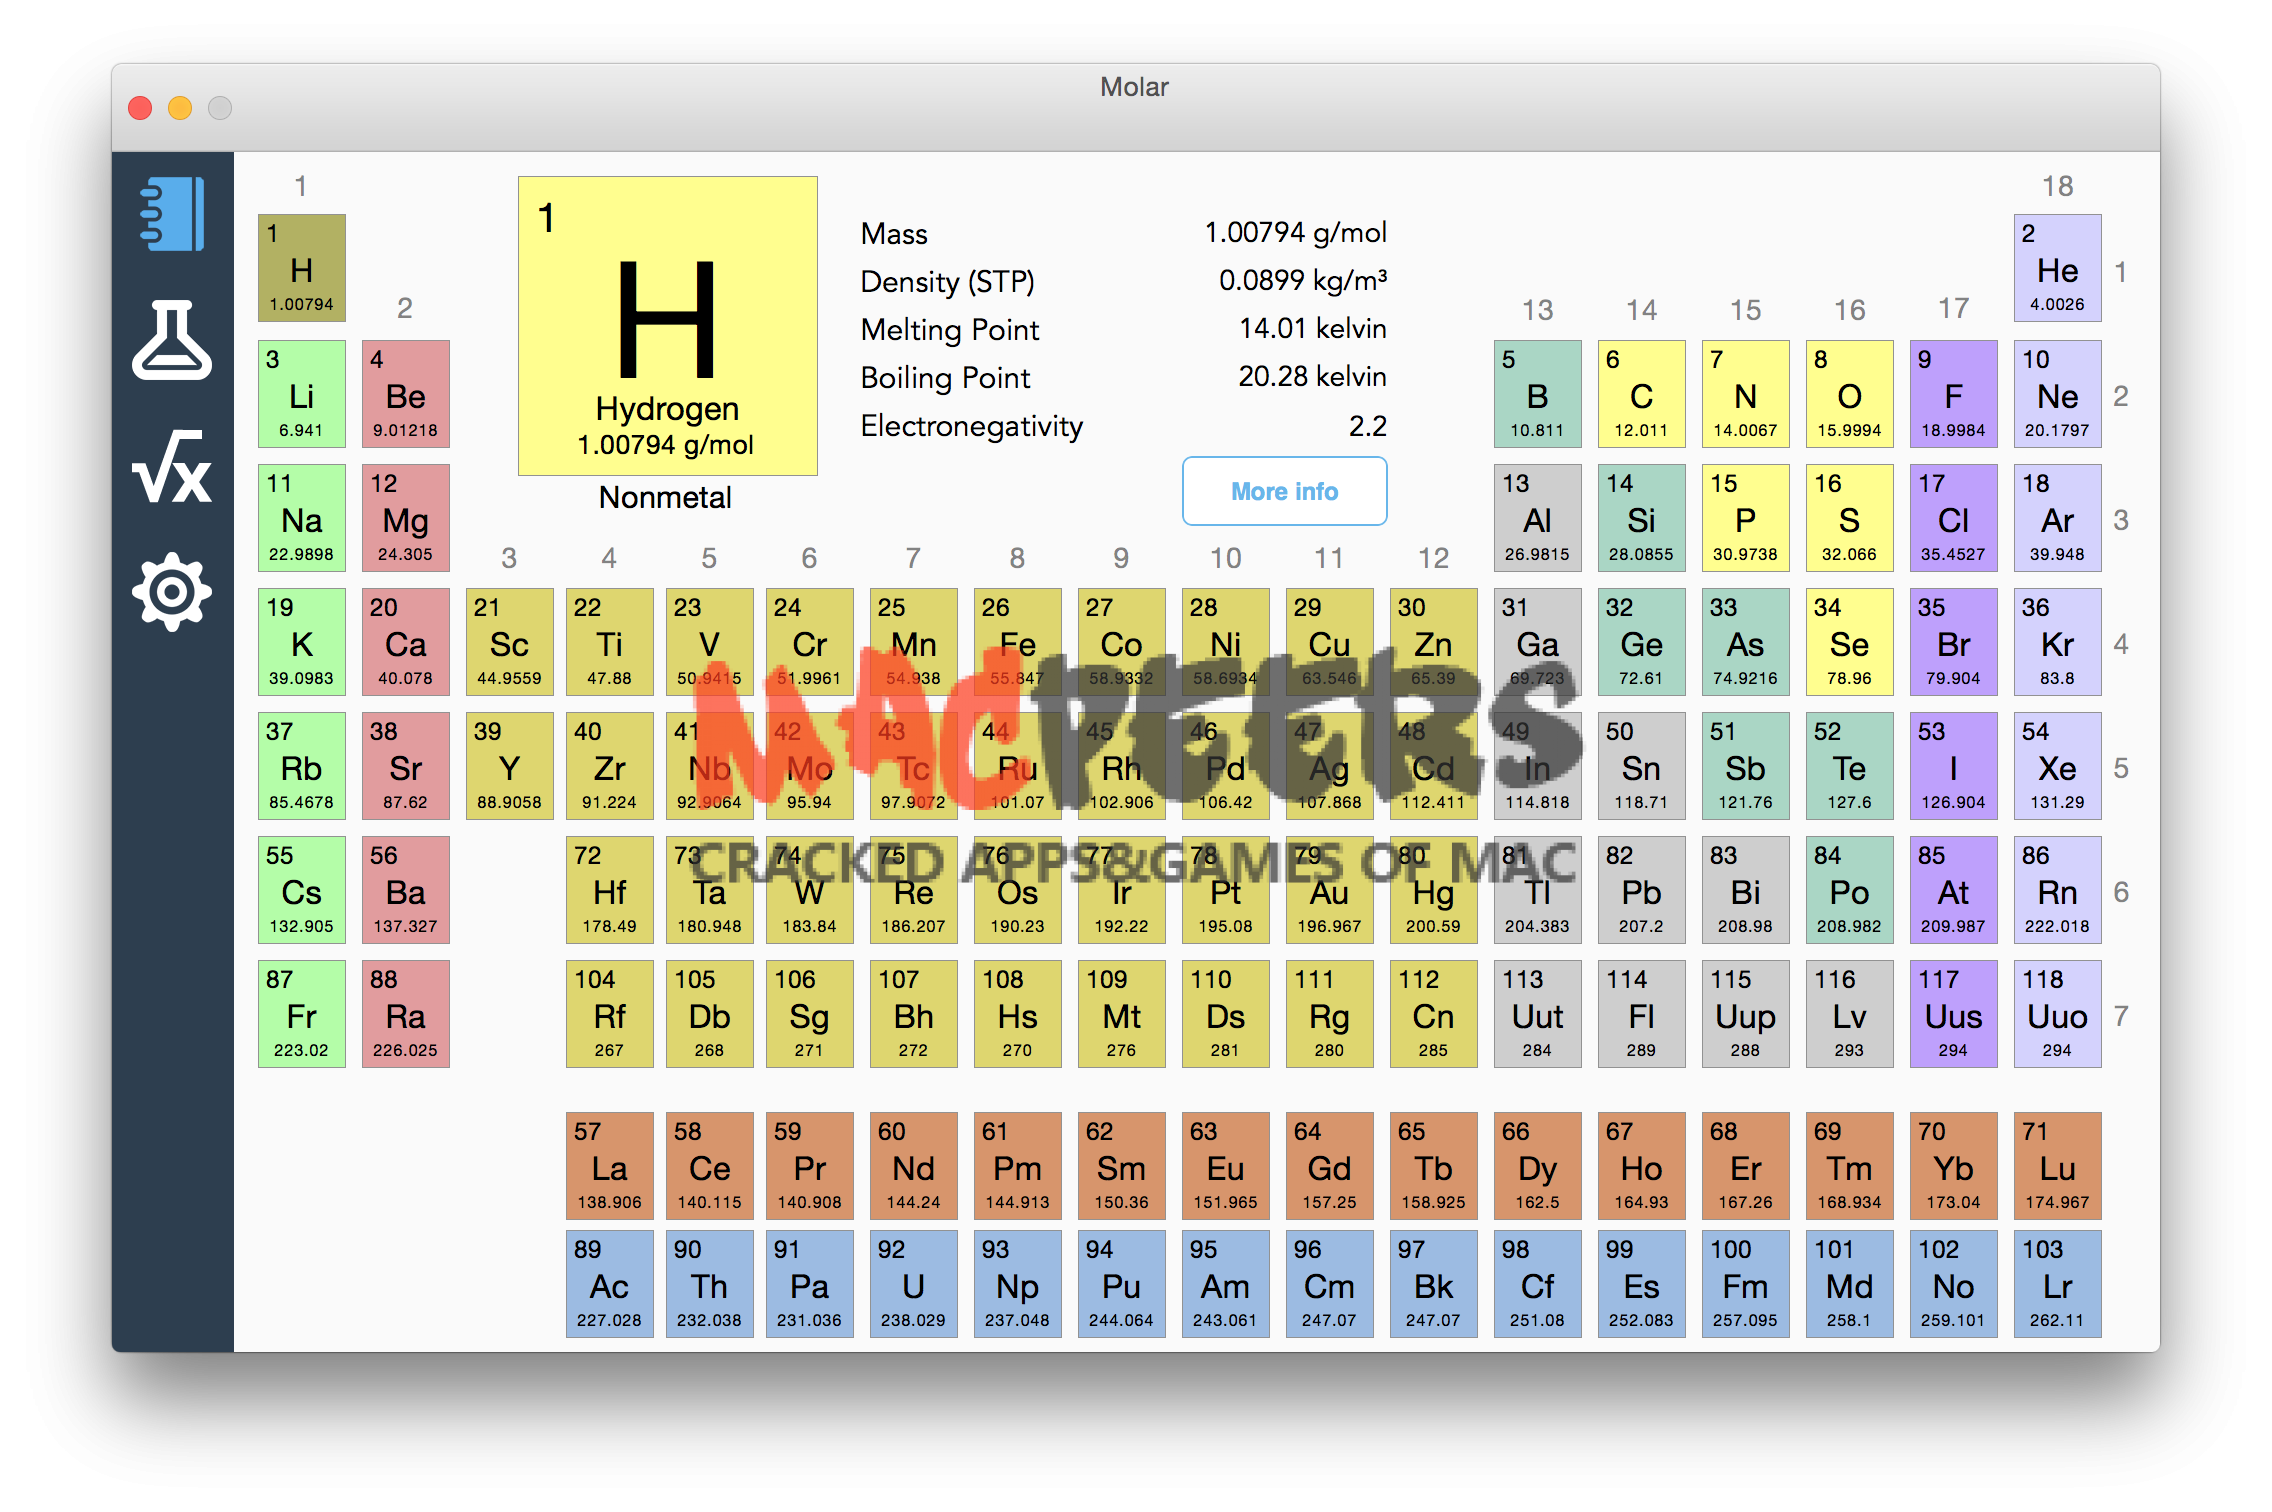This screenshot has height=1512, width=2272.
Task: Open the settings gear icon
Action: point(172,592)
